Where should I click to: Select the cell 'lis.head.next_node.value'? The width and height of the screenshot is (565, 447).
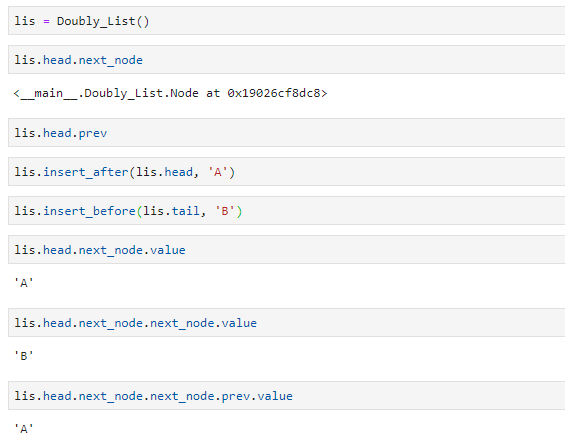(286, 250)
